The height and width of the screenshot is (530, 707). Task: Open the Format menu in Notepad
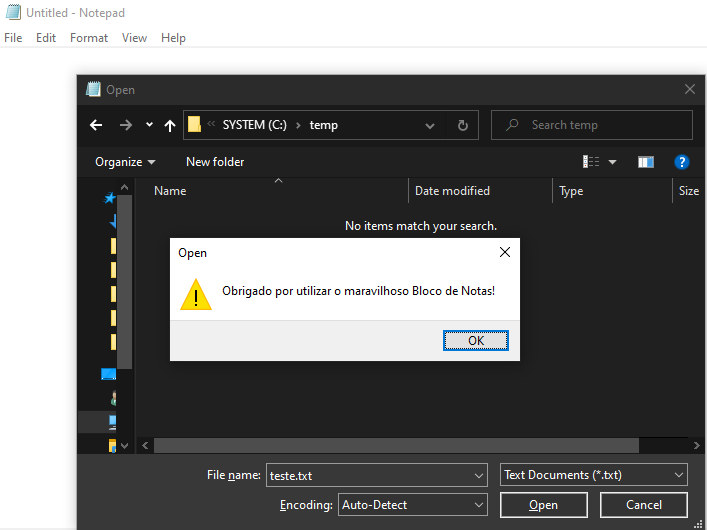click(89, 38)
